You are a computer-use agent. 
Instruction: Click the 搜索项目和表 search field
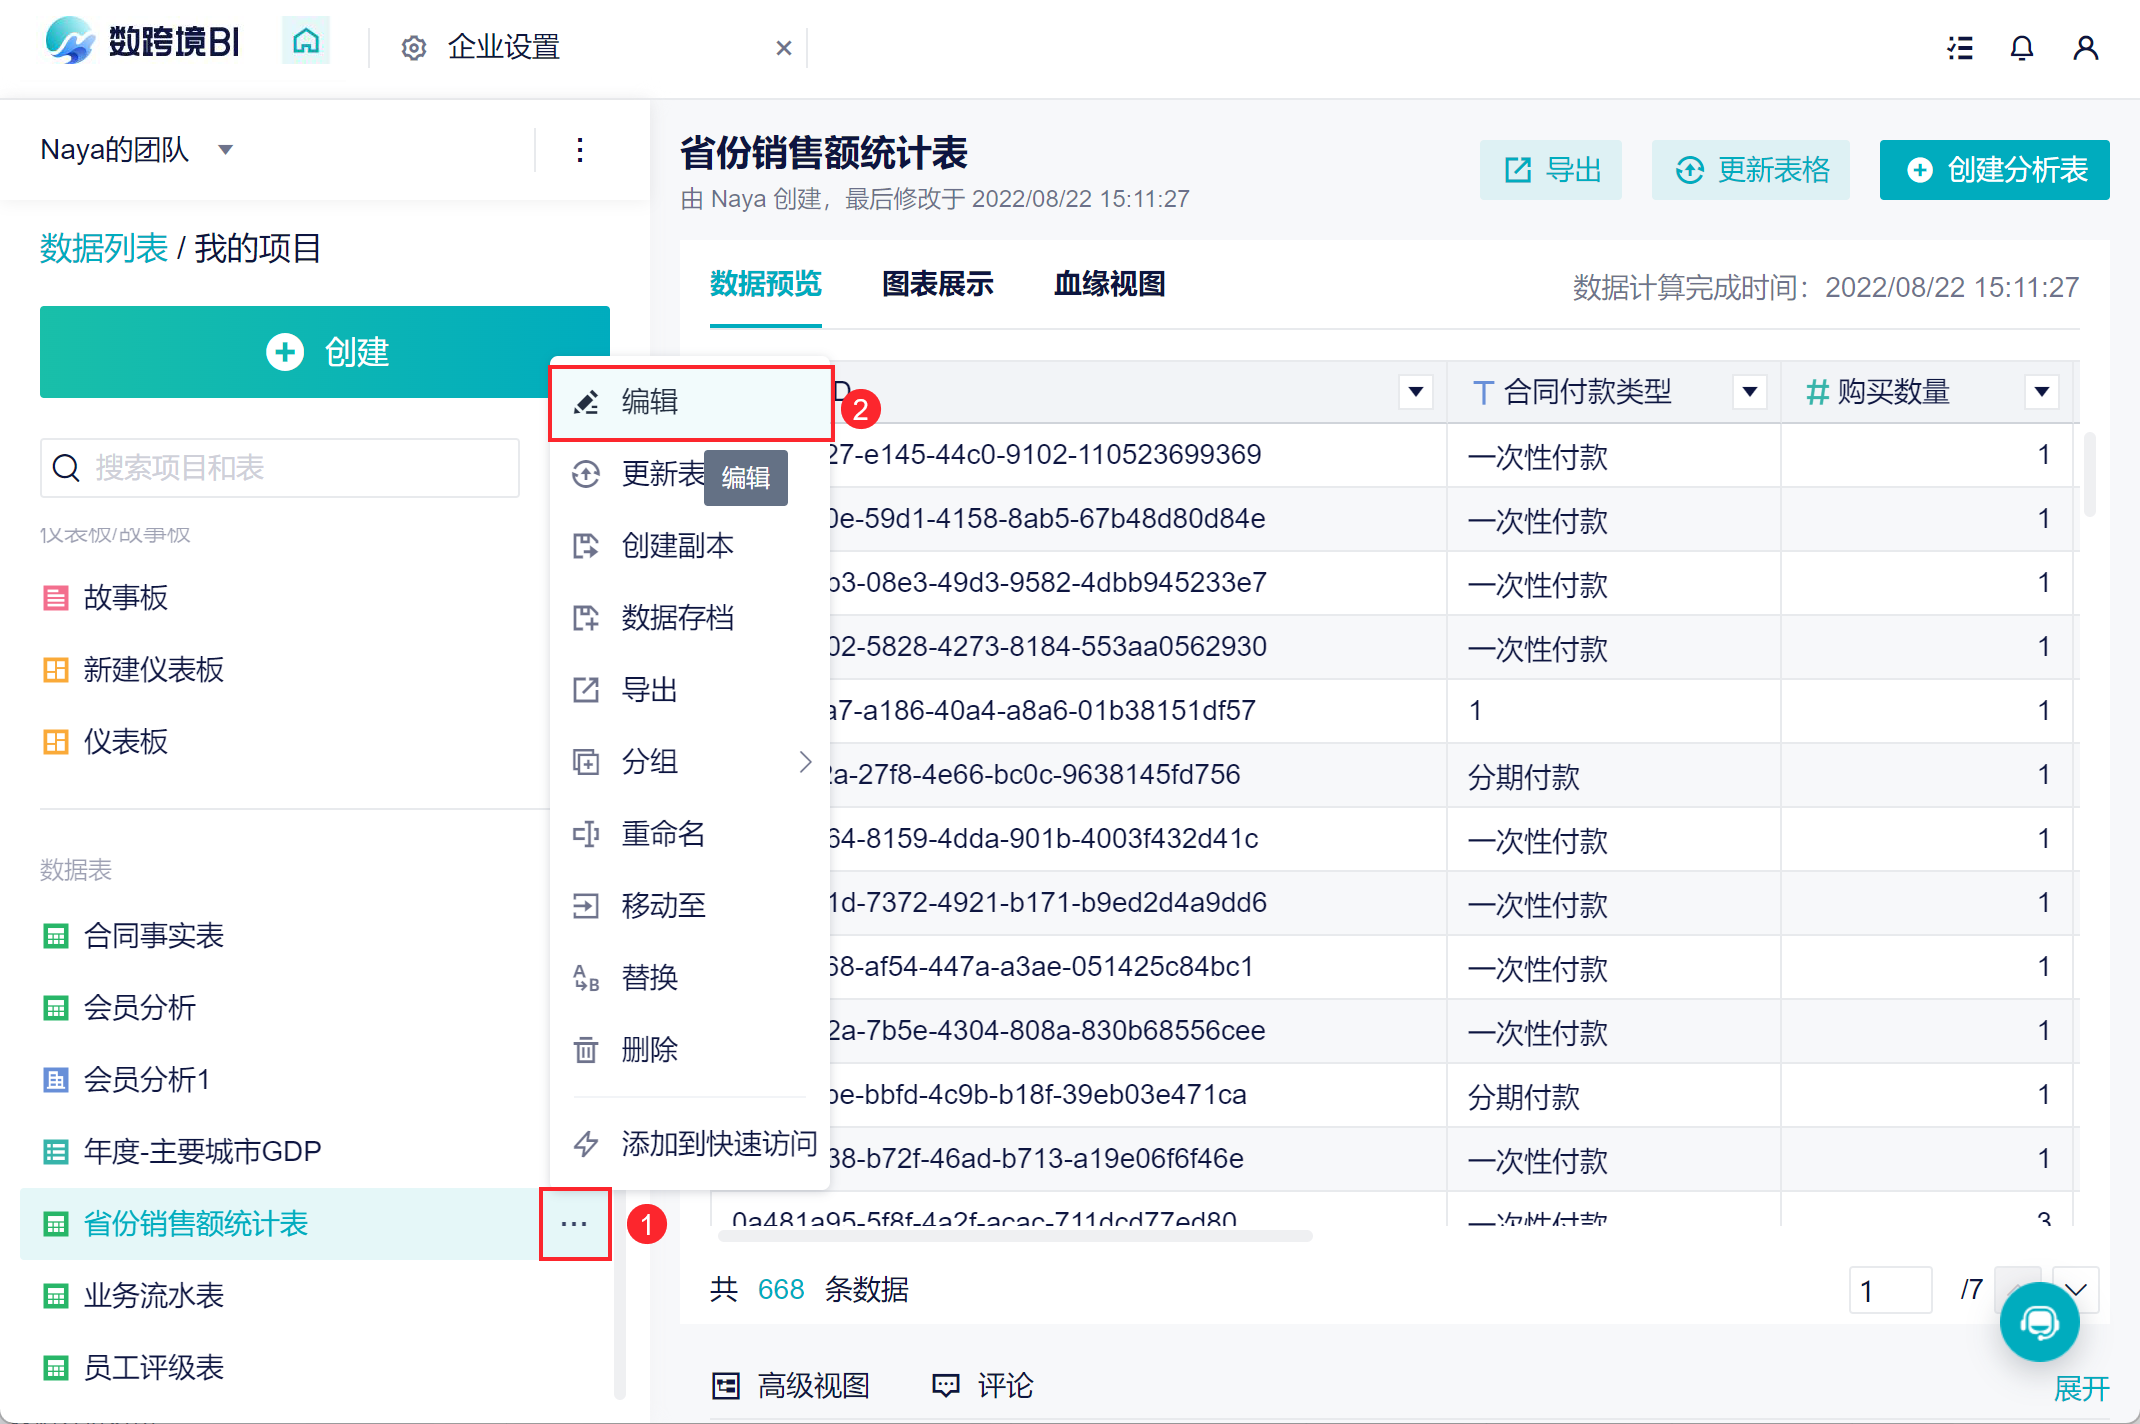click(x=280, y=468)
